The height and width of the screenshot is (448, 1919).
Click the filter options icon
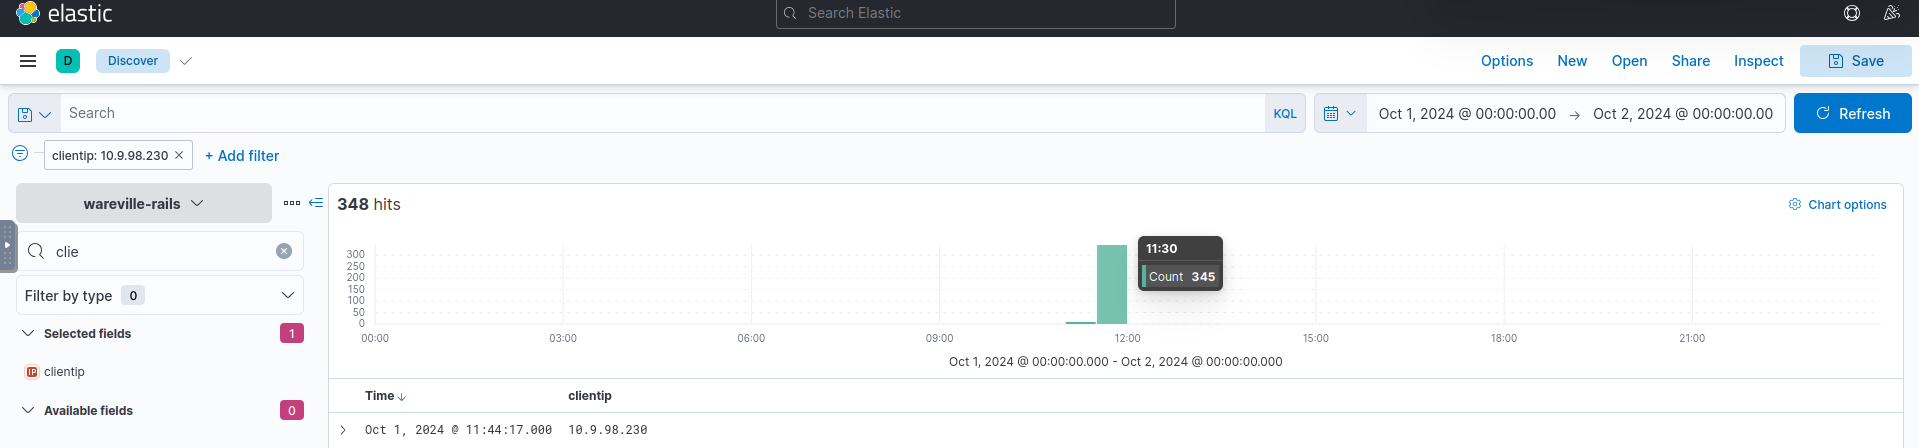pyautogui.click(x=20, y=154)
